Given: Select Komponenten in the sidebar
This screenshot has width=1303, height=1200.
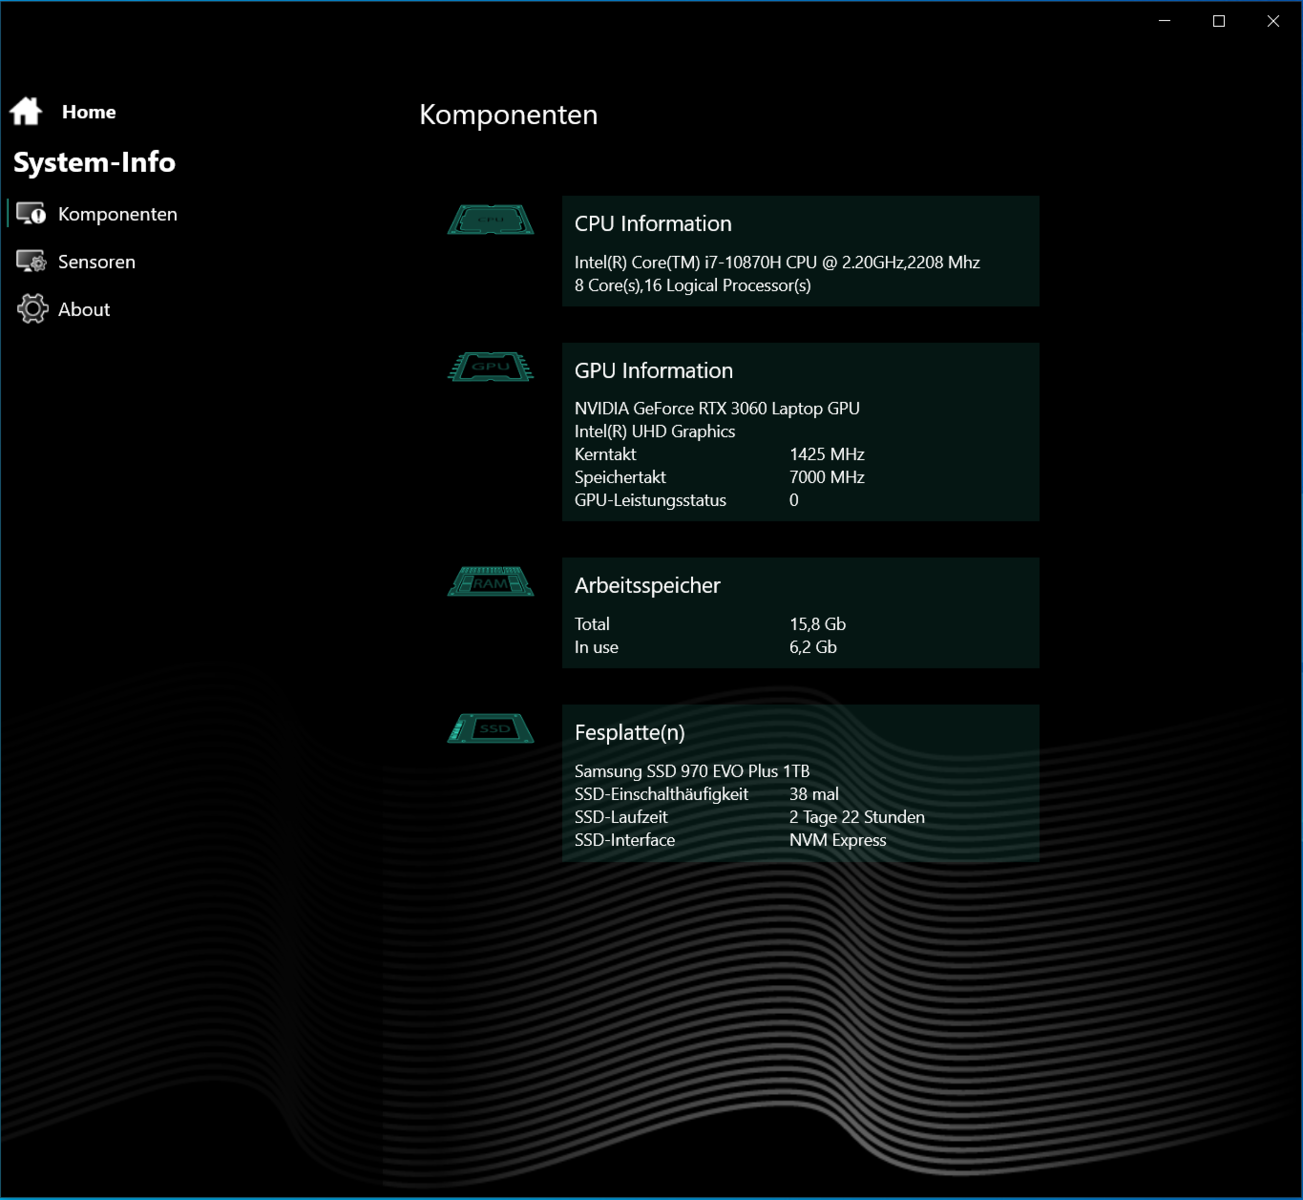Looking at the screenshot, I should 117,214.
